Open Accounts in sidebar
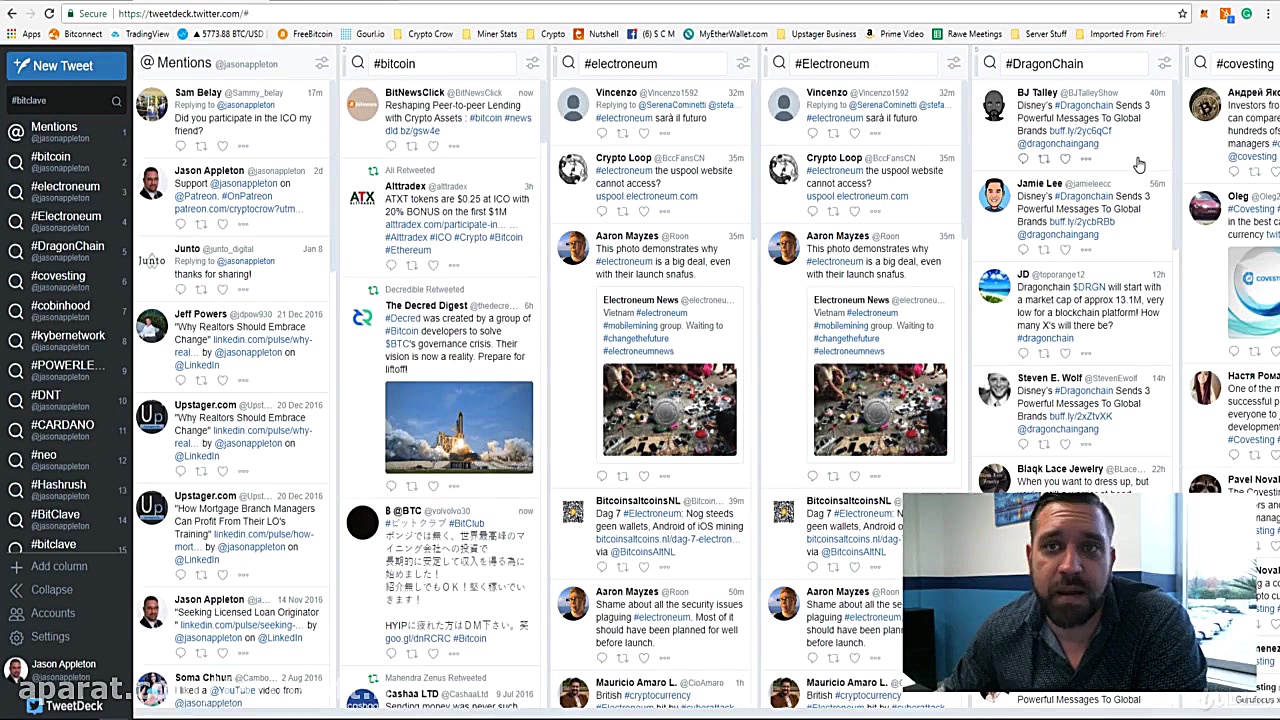Screen dimensions: 1280x720 [x=43, y=613]
